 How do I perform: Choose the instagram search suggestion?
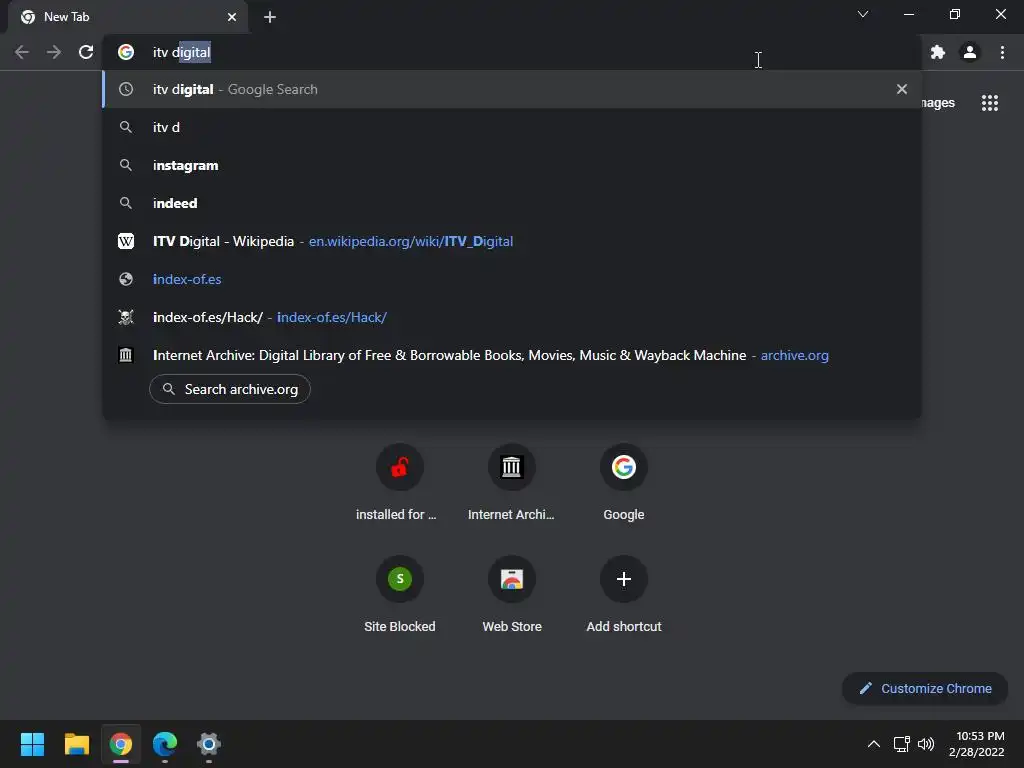tap(512, 165)
